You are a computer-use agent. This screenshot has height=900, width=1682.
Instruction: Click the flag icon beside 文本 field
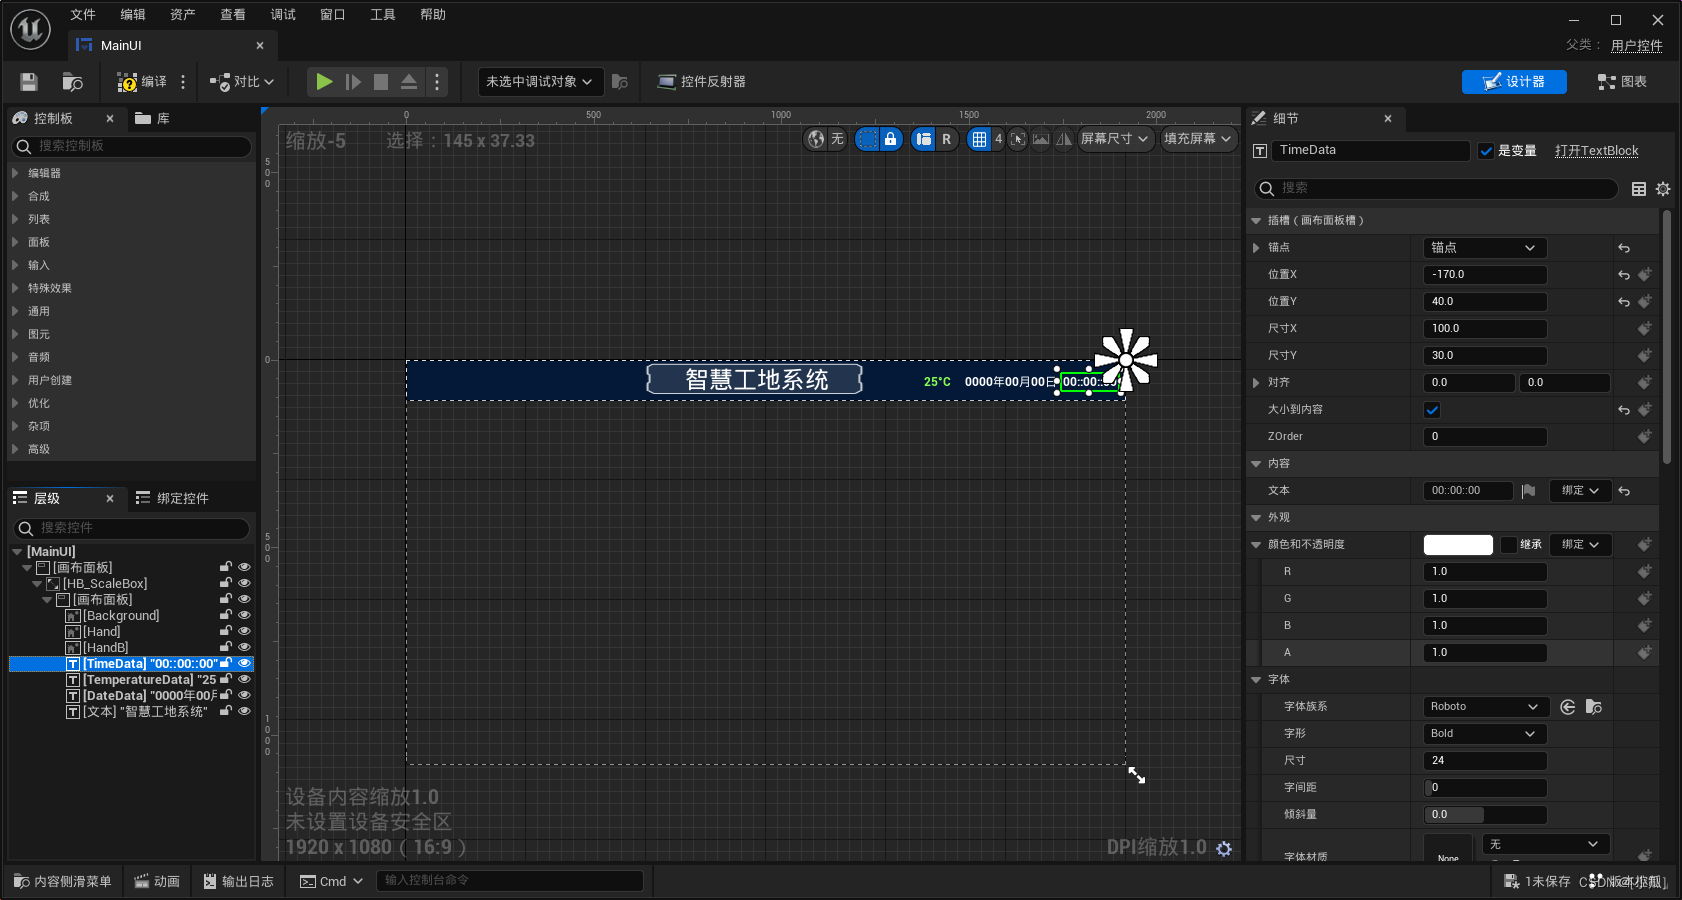[1528, 491]
